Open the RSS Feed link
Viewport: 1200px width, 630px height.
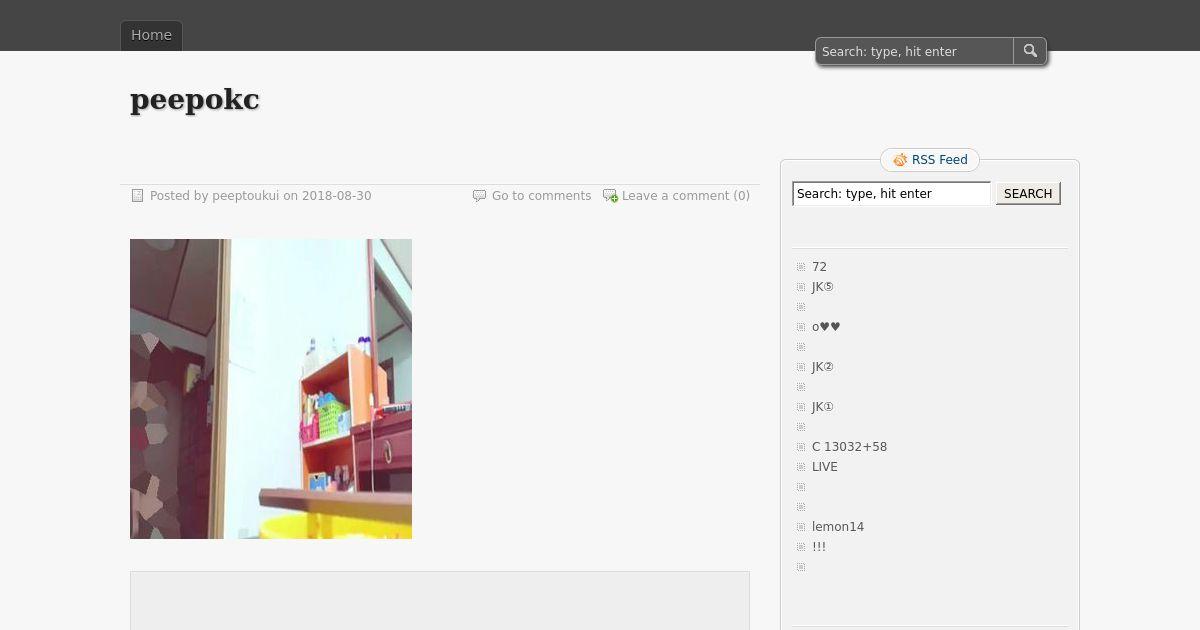(x=939, y=160)
